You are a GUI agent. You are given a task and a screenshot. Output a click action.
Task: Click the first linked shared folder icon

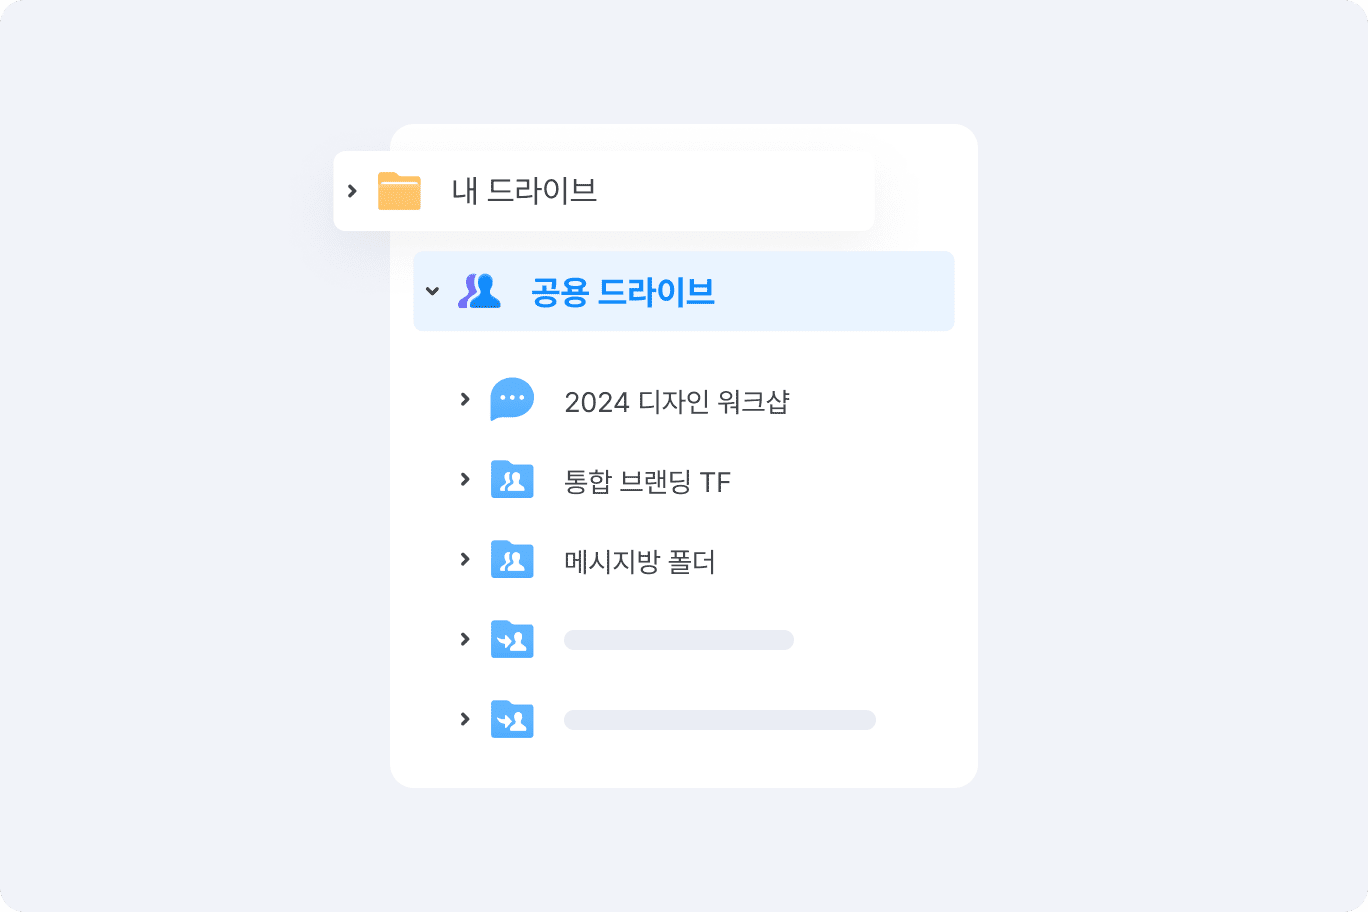512,640
